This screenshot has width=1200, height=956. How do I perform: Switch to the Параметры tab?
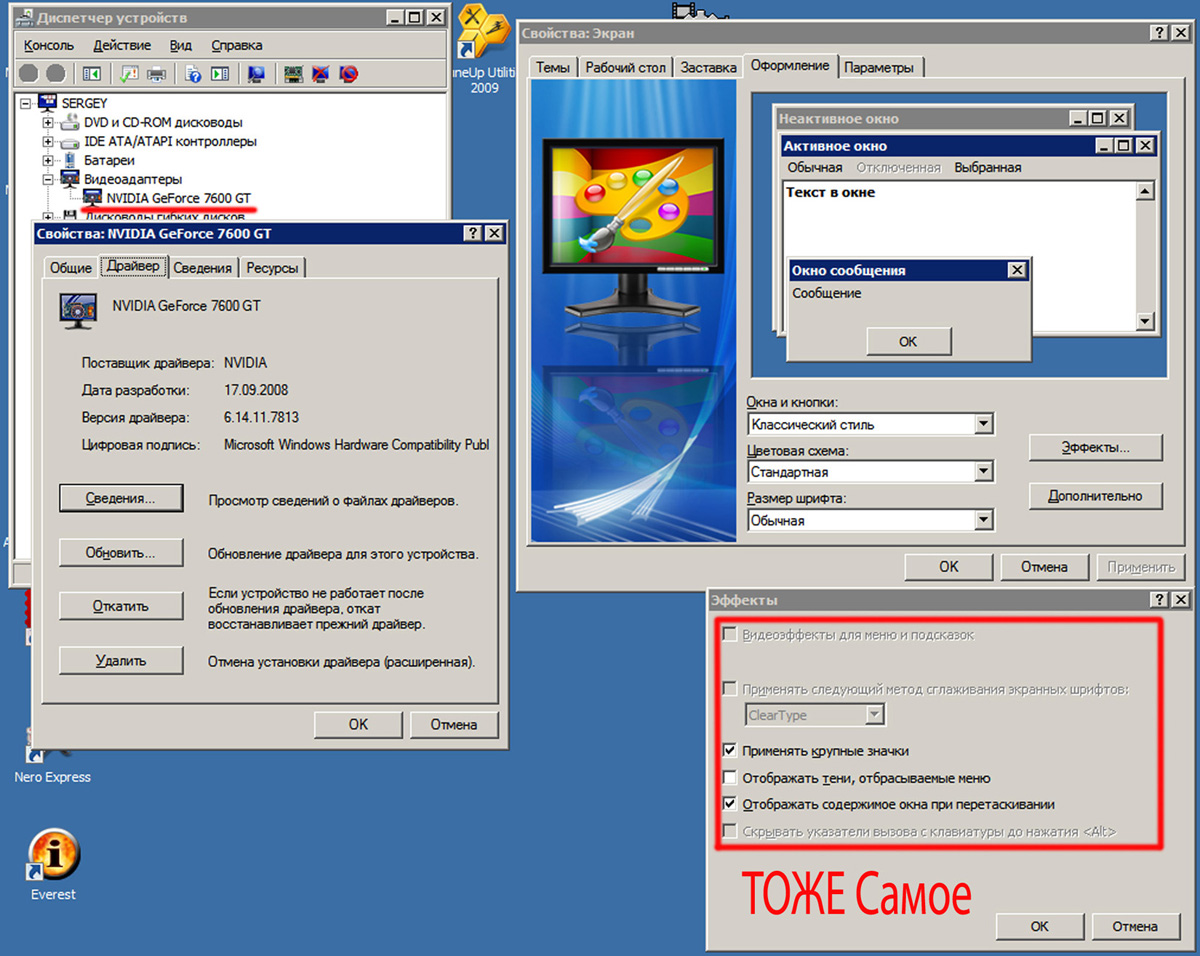pos(879,68)
